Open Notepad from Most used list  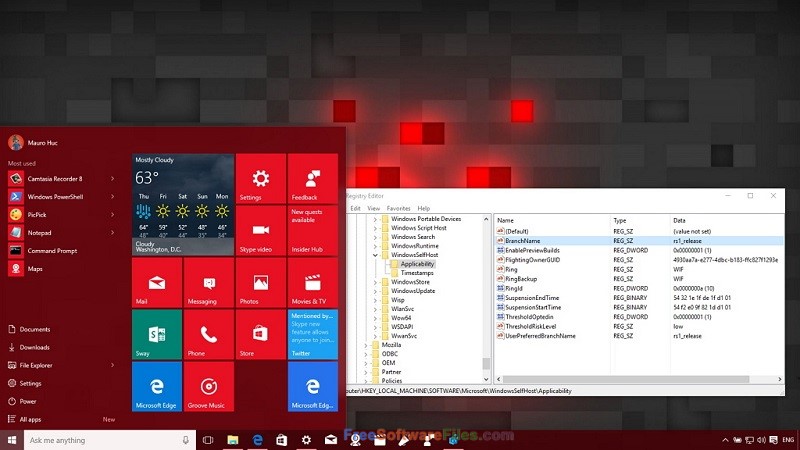pos(39,233)
